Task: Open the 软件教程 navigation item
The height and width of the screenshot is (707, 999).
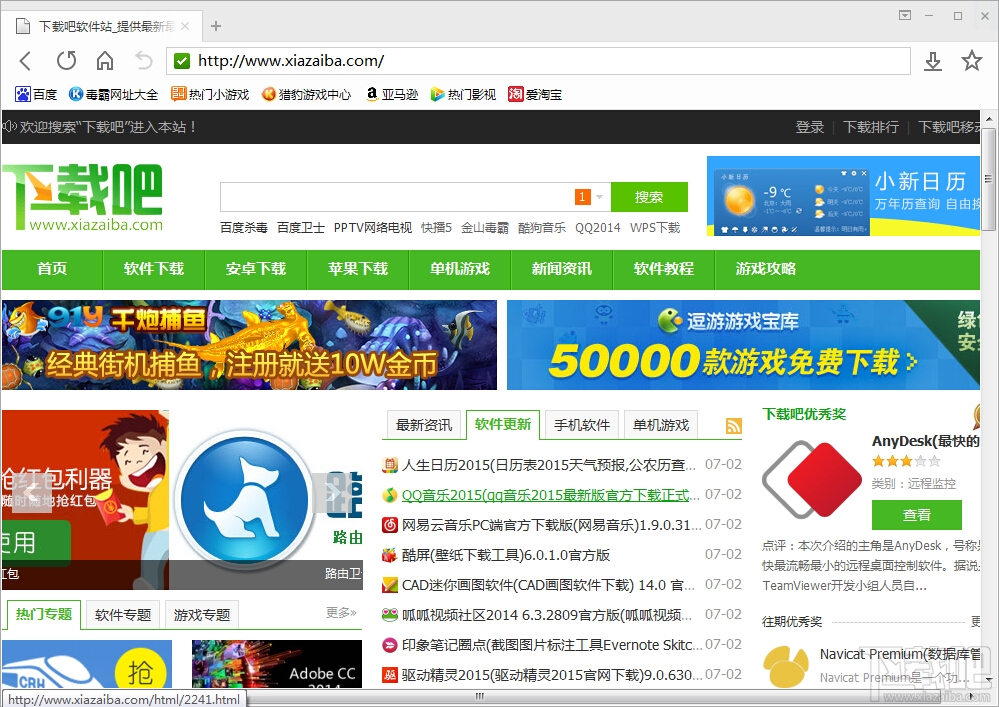Action: coord(664,269)
